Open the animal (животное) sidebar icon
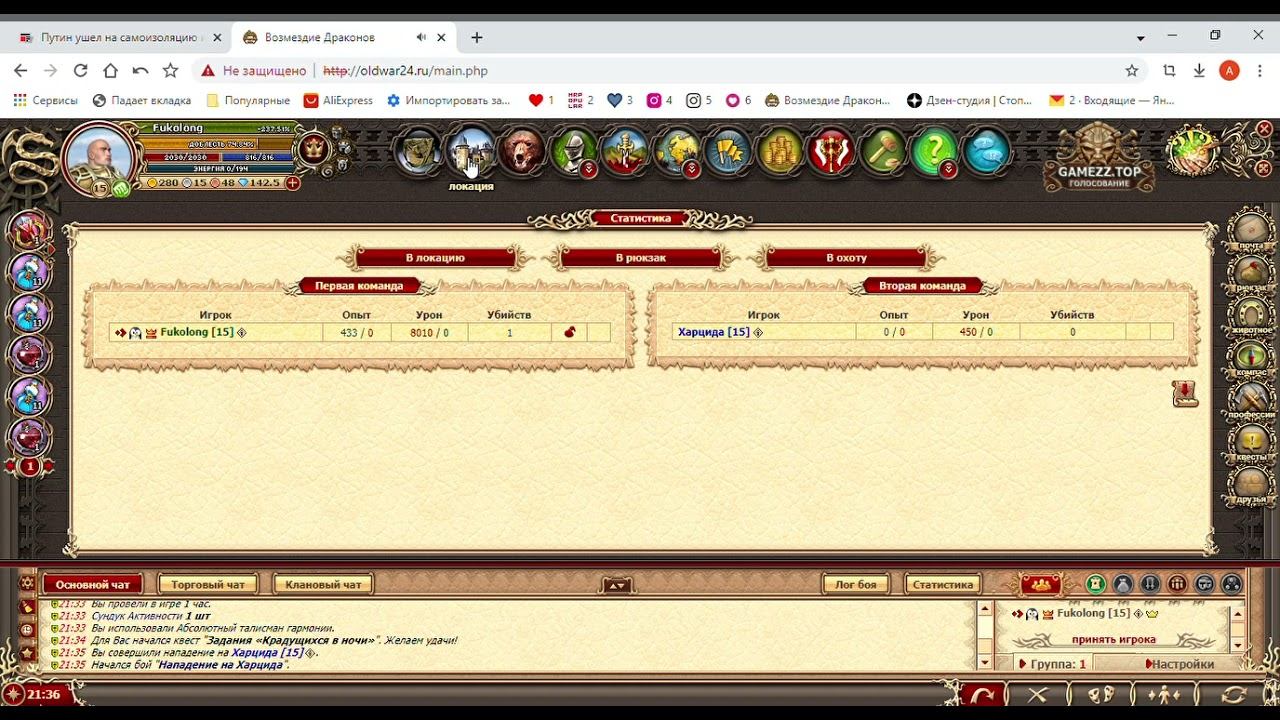This screenshot has width=1280, height=720. point(1251,315)
